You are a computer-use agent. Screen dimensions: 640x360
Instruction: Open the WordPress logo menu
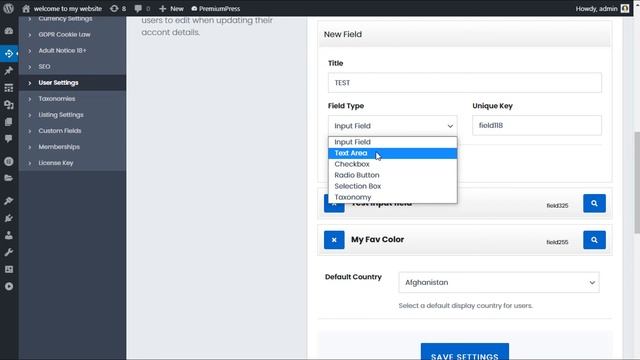pos(9,8)
